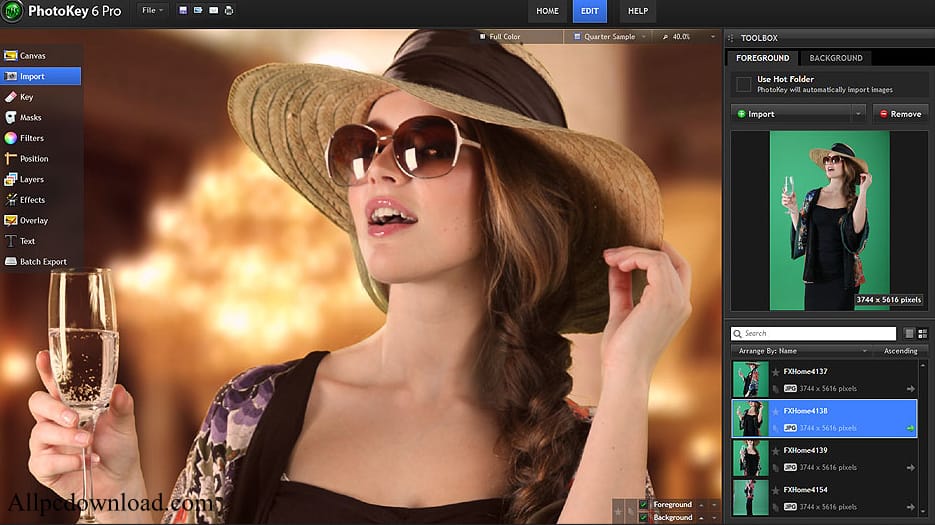
Task: Click the save project icon in top toolbar
Action: pos(183,10)
